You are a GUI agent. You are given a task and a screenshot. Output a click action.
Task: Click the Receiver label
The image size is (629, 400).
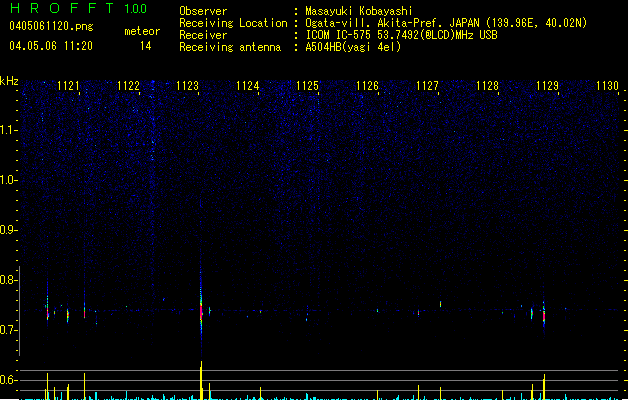click(203, 35)
